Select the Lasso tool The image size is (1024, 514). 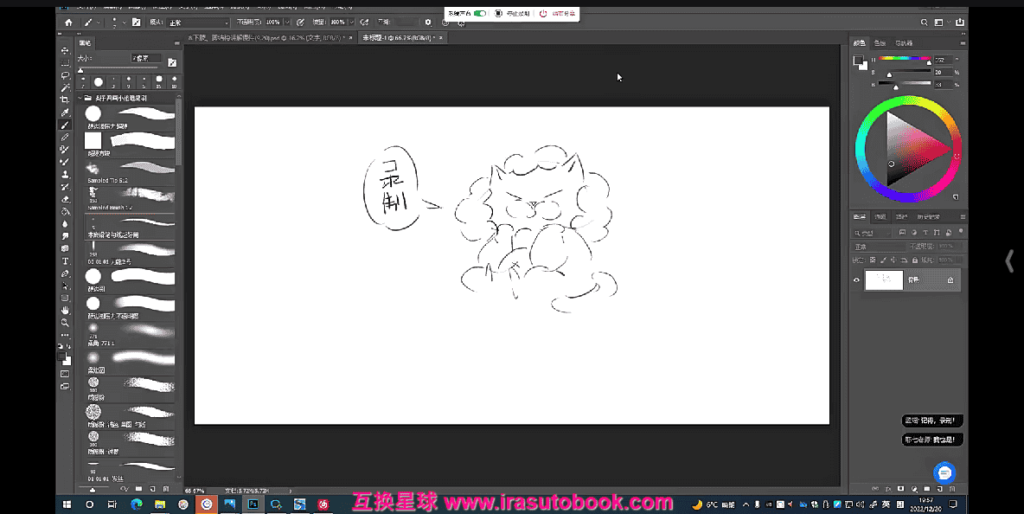tap(65, 75)
